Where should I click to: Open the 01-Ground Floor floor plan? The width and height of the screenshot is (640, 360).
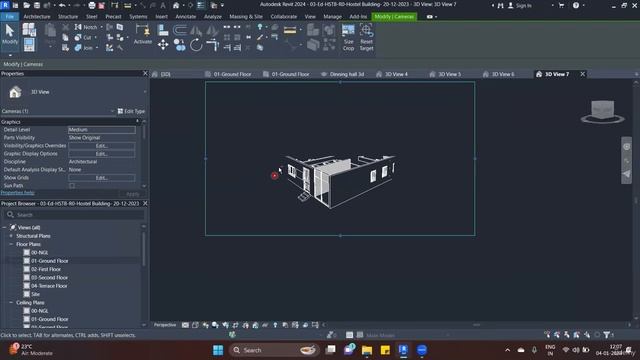tap(49, 261)
